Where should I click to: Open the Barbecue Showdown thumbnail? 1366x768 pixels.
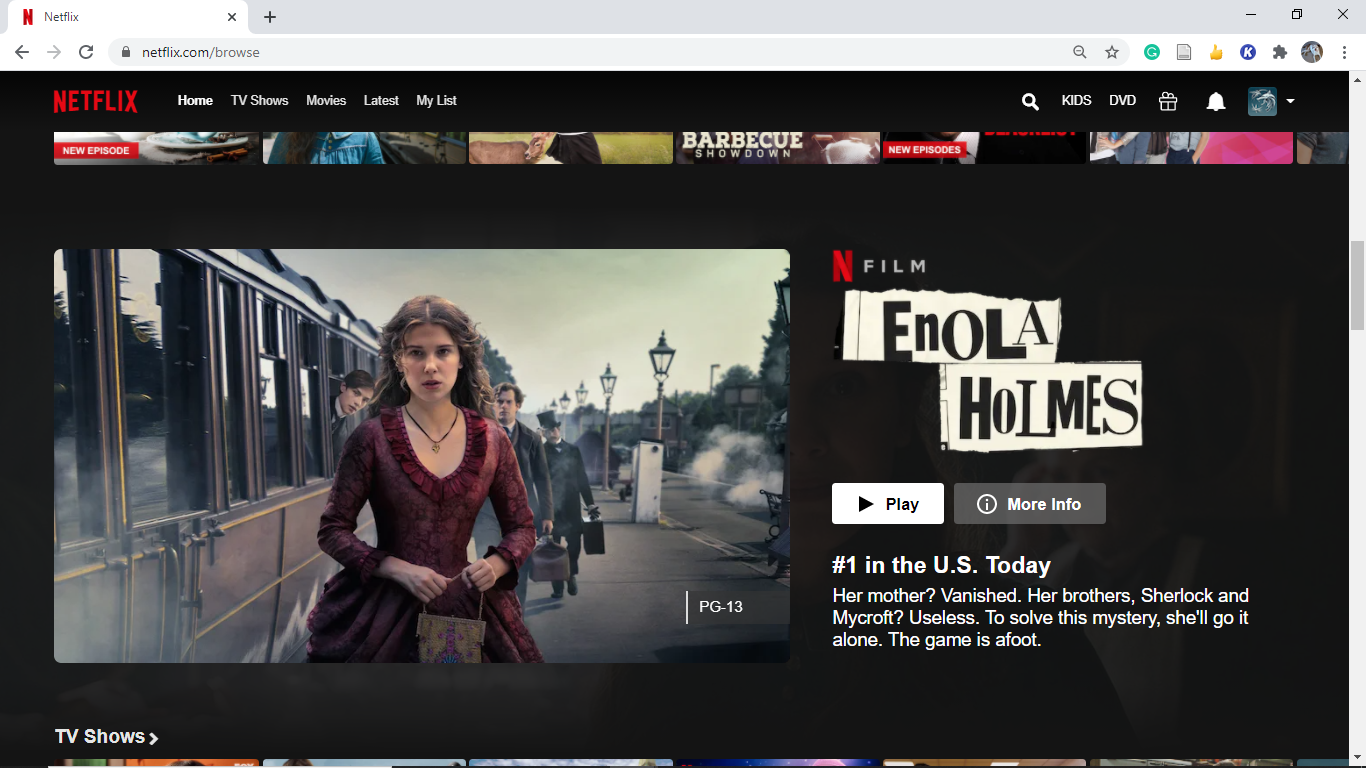(x=777, y=147)
